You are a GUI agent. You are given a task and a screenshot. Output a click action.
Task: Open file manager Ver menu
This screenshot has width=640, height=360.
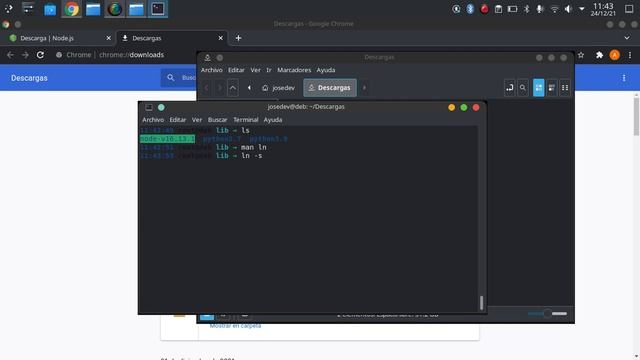coord(255,70)
